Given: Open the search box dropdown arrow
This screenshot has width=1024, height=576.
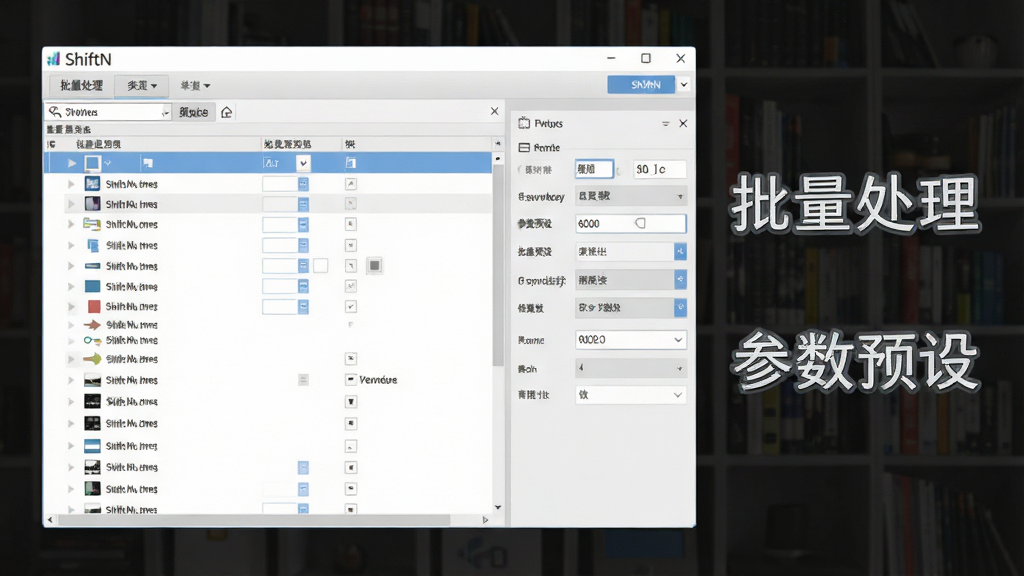Looking at the screenshot, I should [x=165, y=112].
